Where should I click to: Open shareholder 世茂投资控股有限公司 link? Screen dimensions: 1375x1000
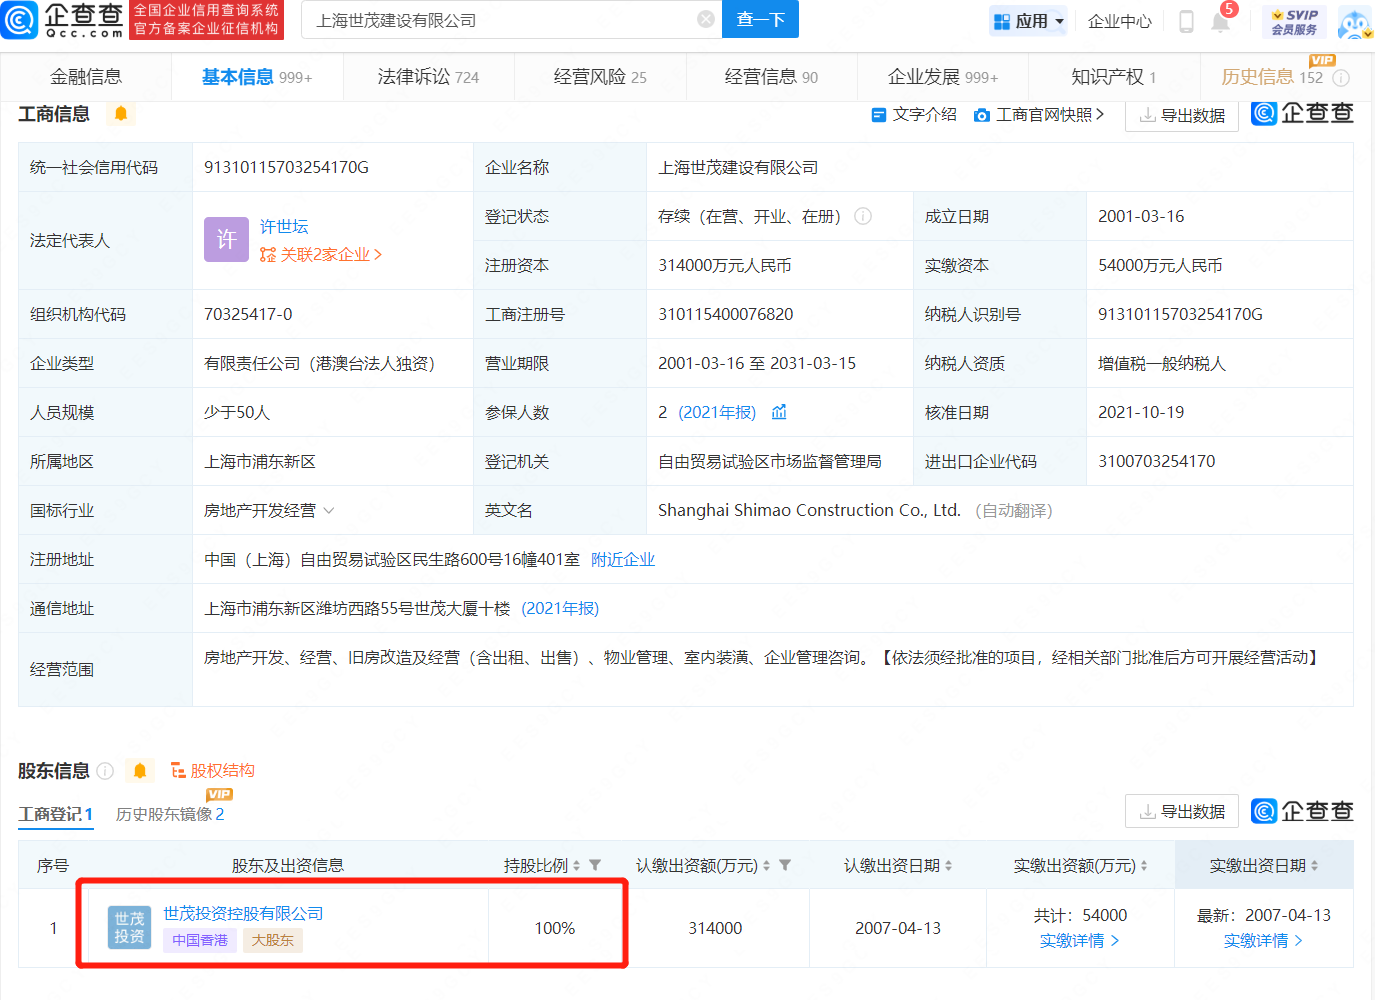tap(243, 914)
